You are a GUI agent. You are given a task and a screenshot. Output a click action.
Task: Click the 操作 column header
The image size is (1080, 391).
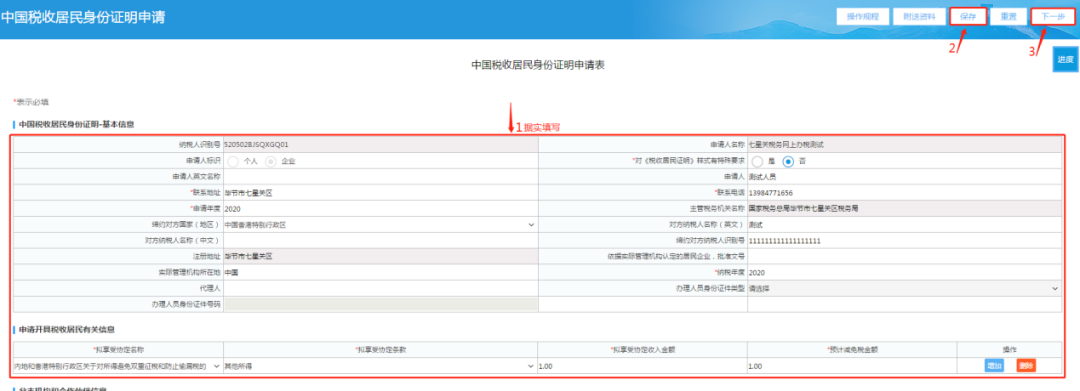1010,350
